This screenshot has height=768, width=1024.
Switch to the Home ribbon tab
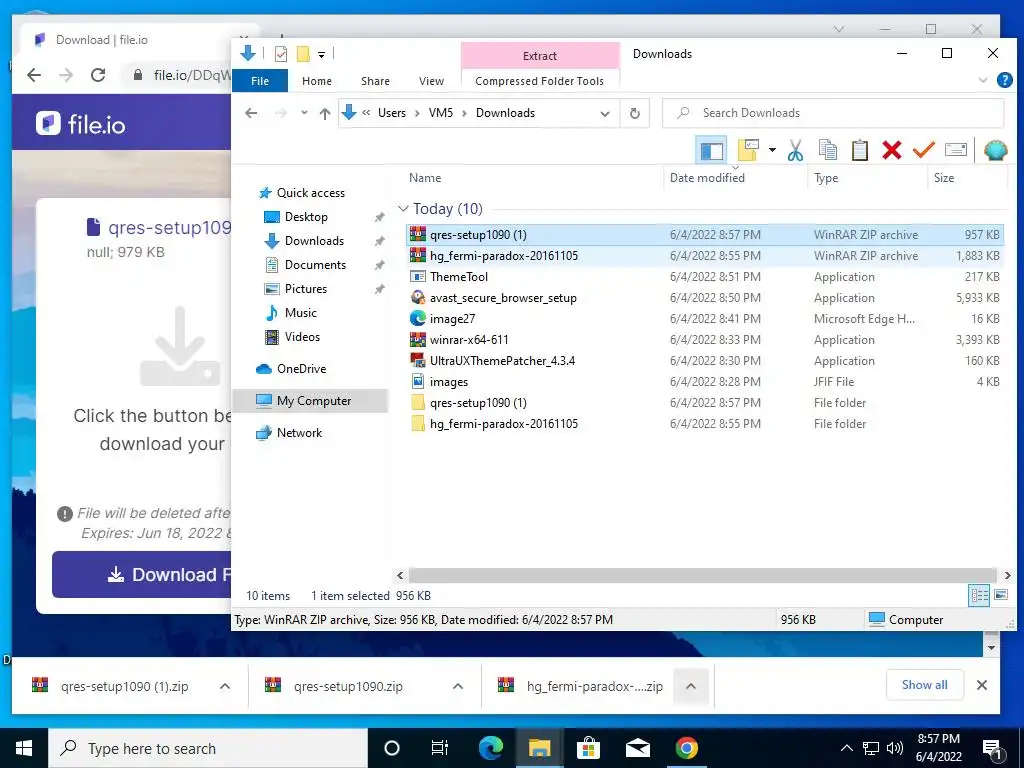317,81
